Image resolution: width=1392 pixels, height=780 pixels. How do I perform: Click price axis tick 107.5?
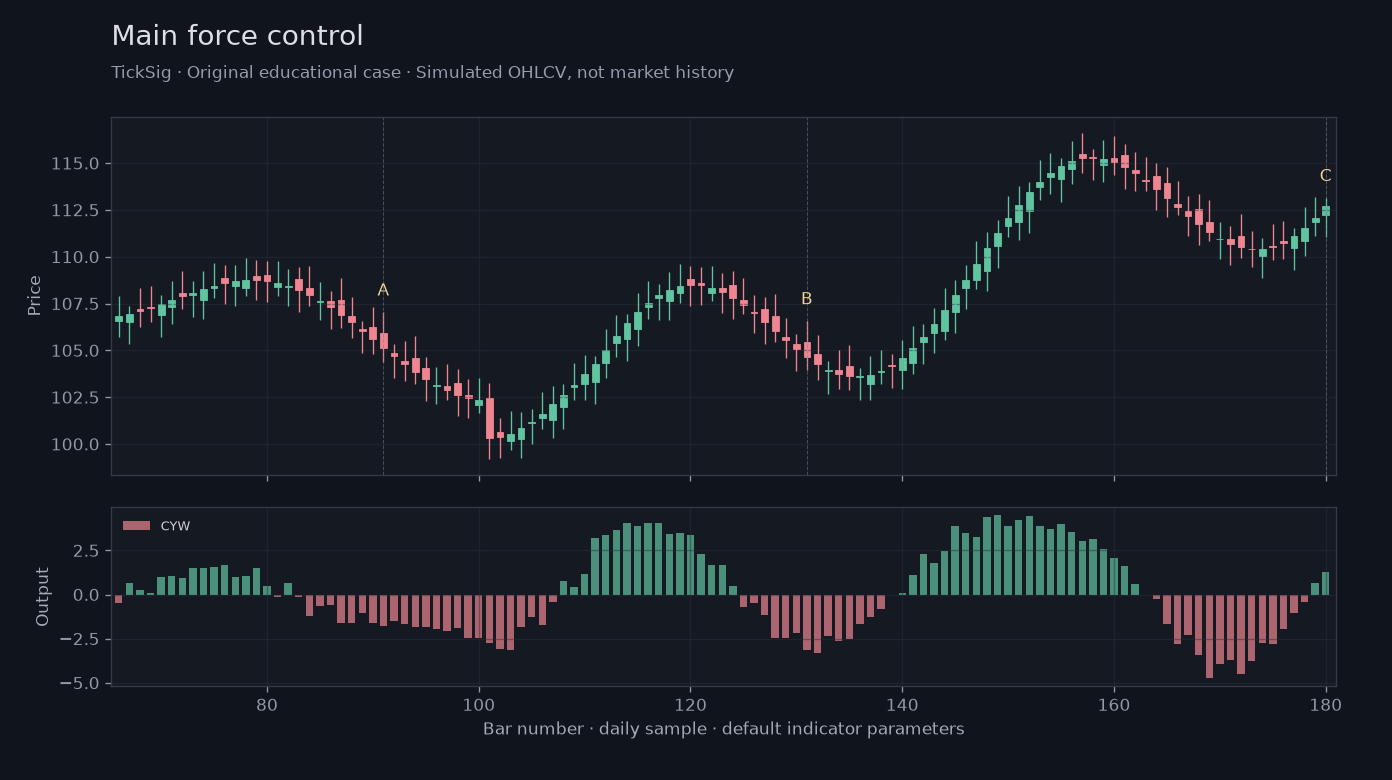click(x=75, y=304)
